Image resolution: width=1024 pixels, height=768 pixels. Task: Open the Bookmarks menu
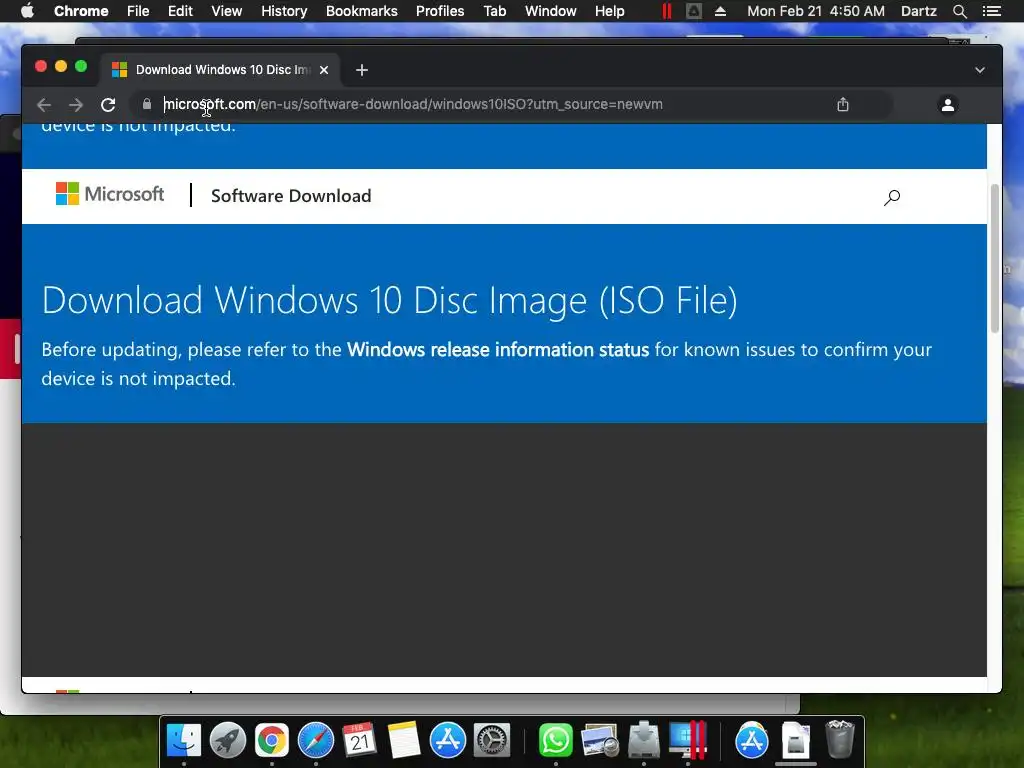[362, 11]
